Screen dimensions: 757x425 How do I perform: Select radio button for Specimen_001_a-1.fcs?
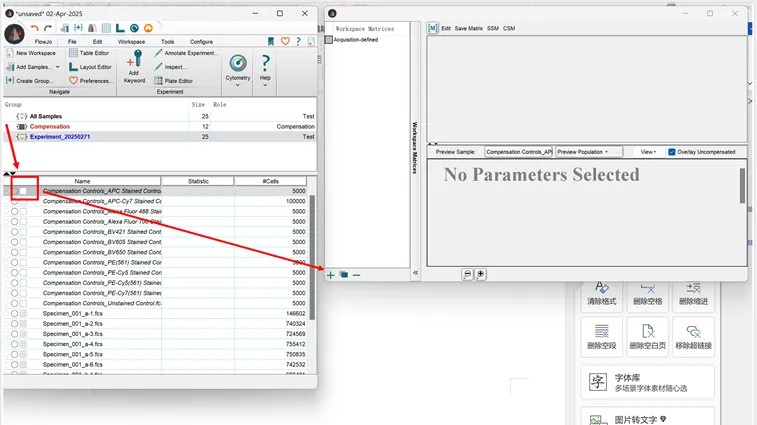(15, 314)
